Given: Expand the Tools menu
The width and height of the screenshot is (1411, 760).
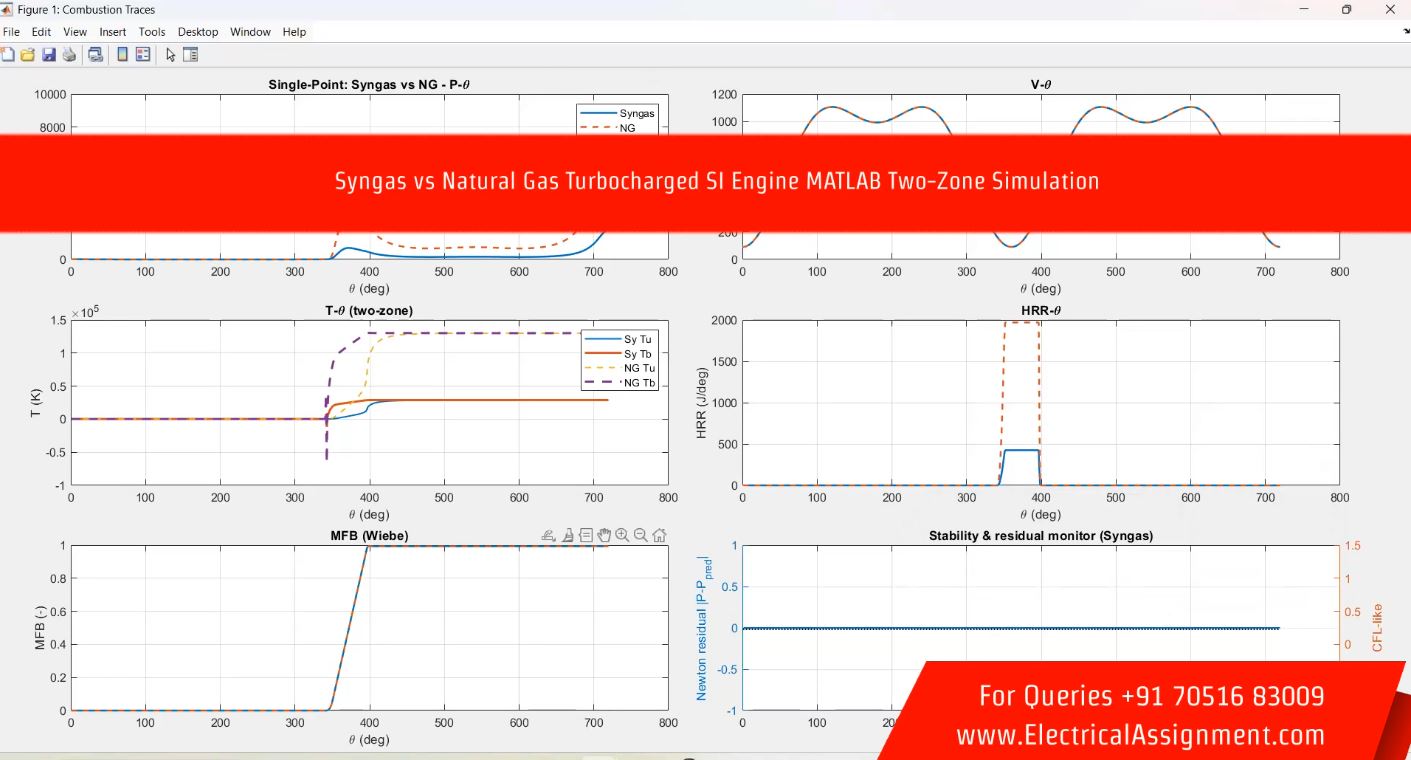Looking at the screenshot, I should click(x=152, y=32).
